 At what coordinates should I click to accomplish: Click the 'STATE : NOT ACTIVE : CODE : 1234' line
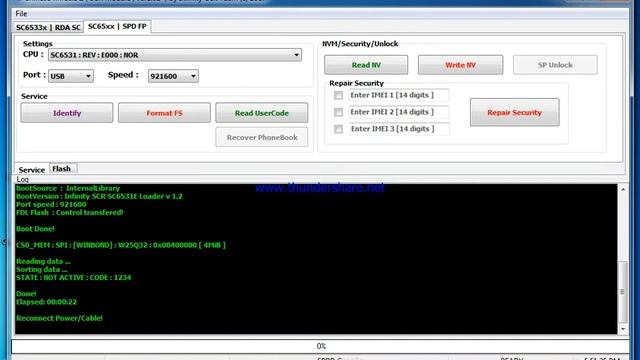(74, 278)
